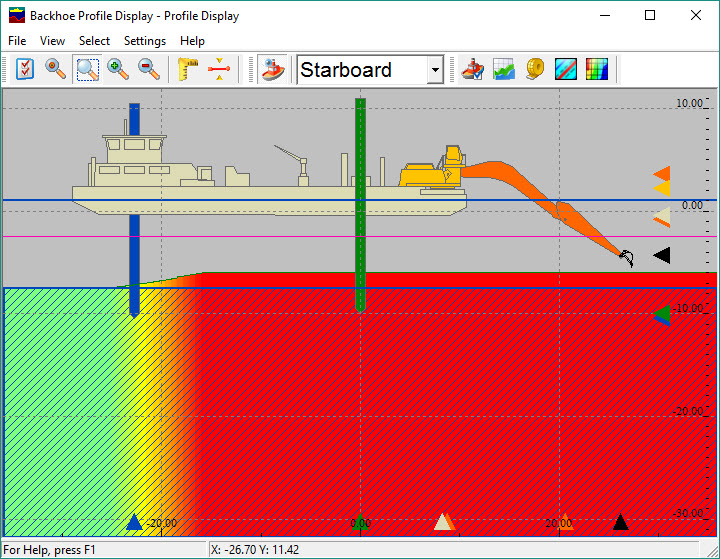Click the green profile chart icon
The width and height of the screenshot is (720, 559).
pyautogui.click(x=504, y=69)
